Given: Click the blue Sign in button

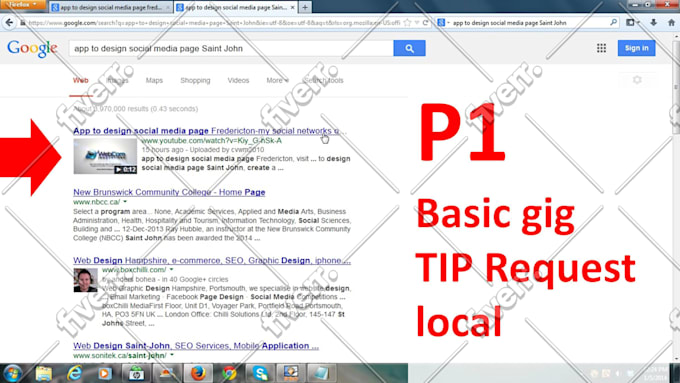Looking at the screenshot, I should 636,48.
